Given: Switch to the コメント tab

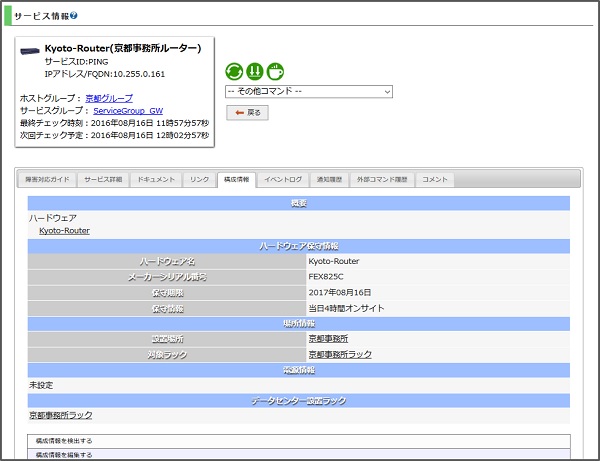Looking at the screenshot, I should (435, 179).
